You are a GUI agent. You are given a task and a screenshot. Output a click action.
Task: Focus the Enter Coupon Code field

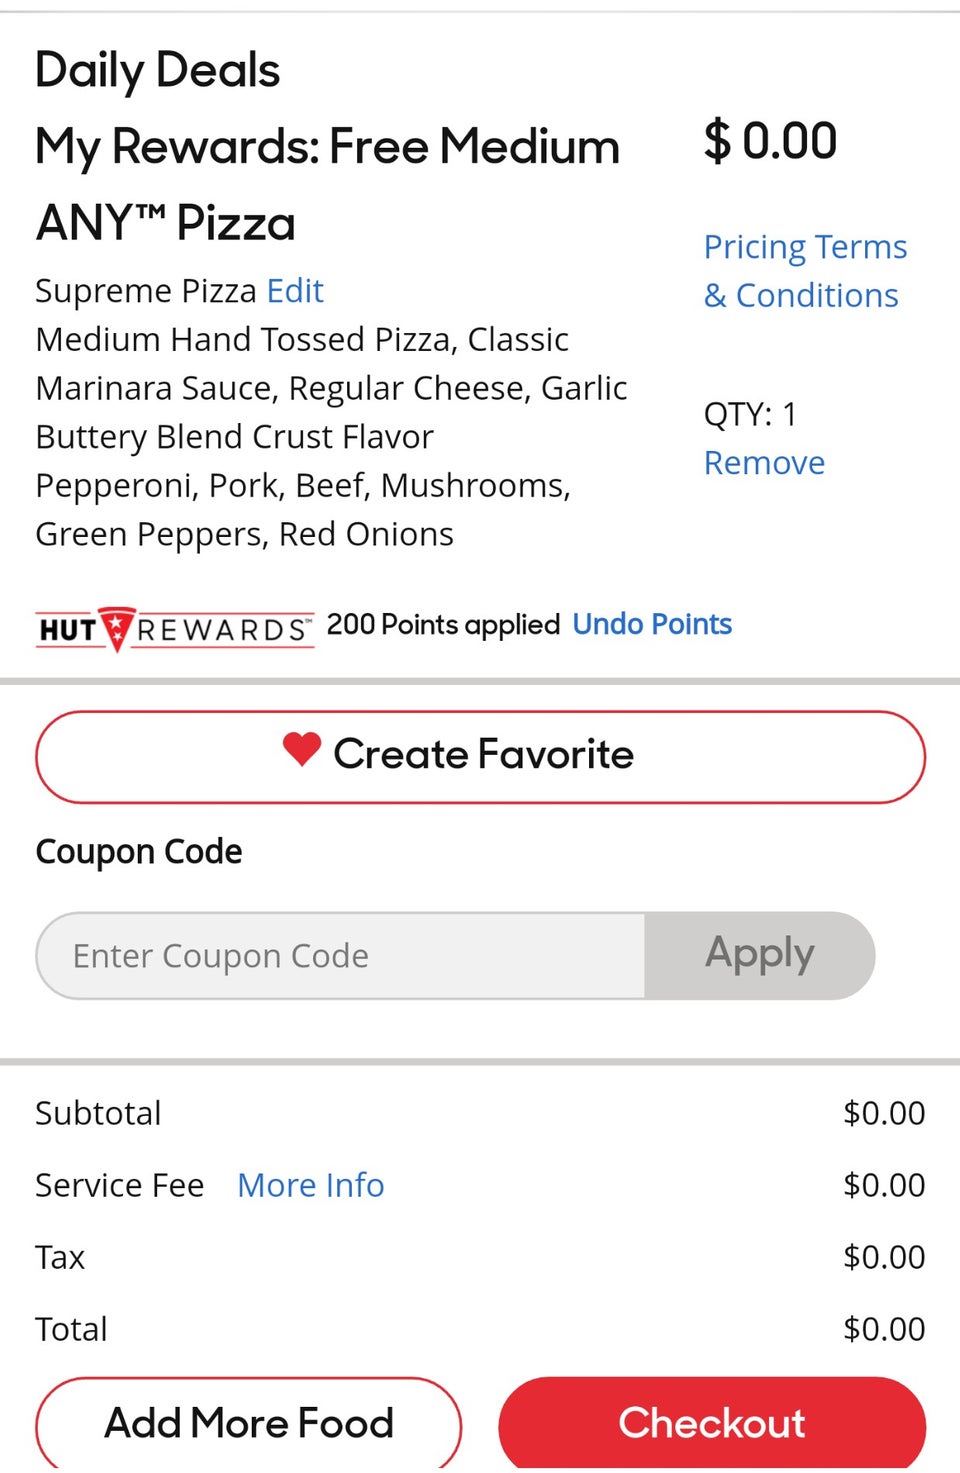340,956
